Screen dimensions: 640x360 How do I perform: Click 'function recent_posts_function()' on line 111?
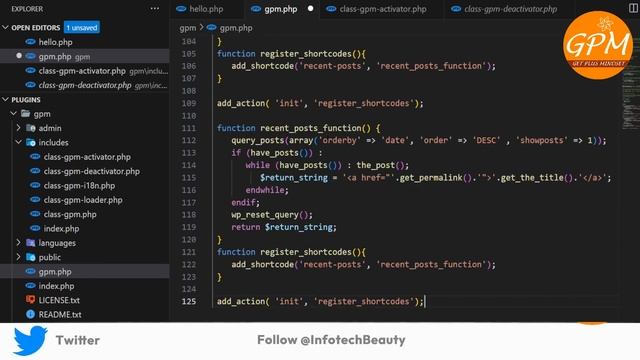pyautogui.click(x=294, y=128)
